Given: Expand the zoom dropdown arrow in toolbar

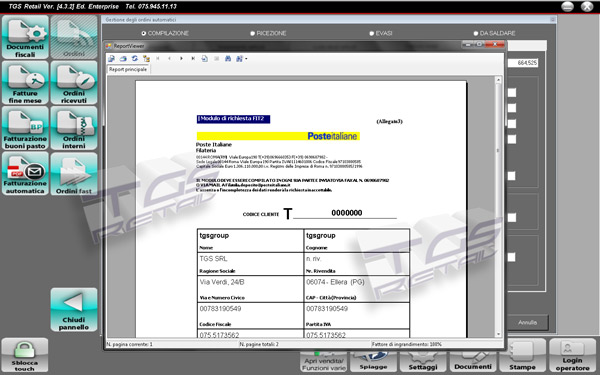Looking at the screenshot, I should click(x=246, y=59).
